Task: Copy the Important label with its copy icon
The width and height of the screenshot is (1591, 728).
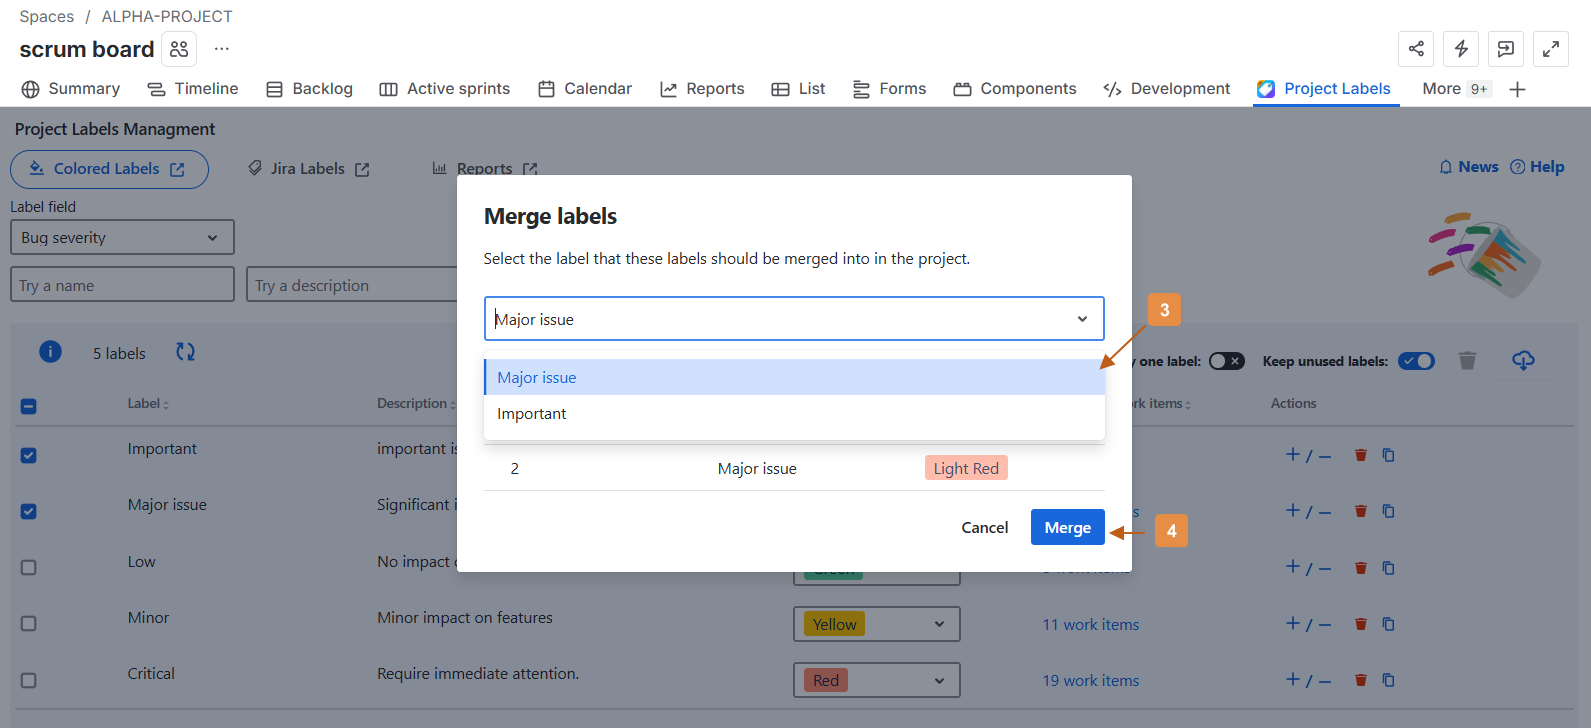Action: click(x=1388, y=455)
